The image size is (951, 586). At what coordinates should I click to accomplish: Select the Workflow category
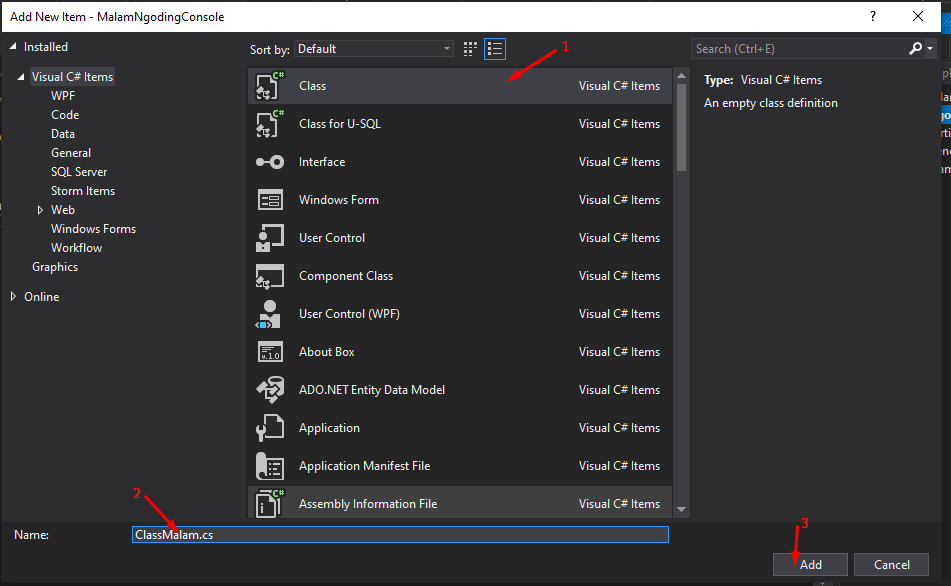pos(76,248)
